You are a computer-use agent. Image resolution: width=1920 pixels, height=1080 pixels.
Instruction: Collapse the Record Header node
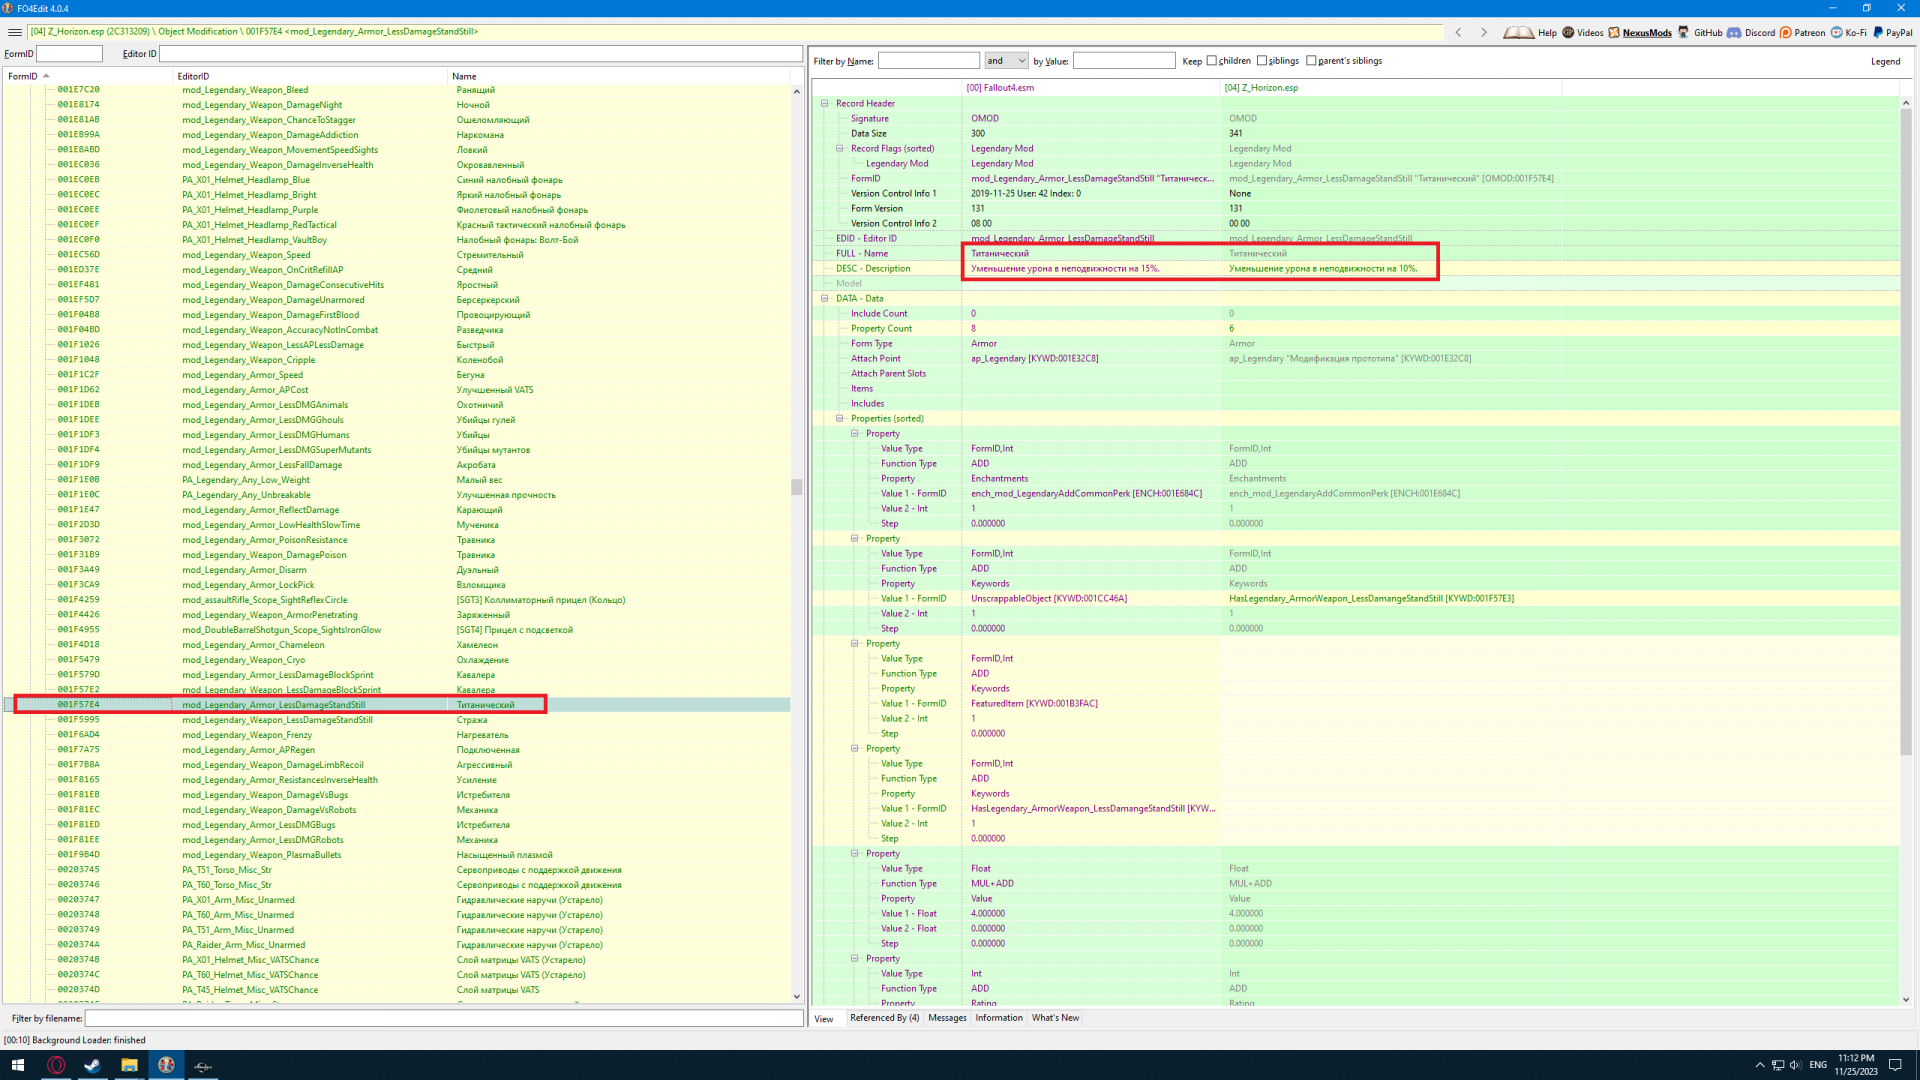pos(825,103)
